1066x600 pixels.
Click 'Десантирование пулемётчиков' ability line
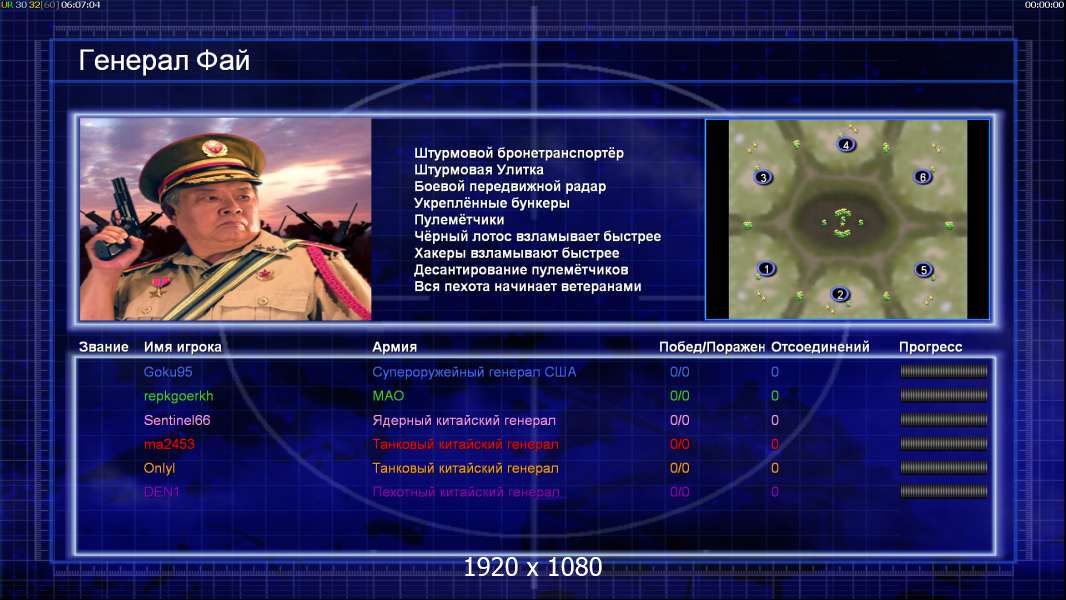click(x=521, y=270)
